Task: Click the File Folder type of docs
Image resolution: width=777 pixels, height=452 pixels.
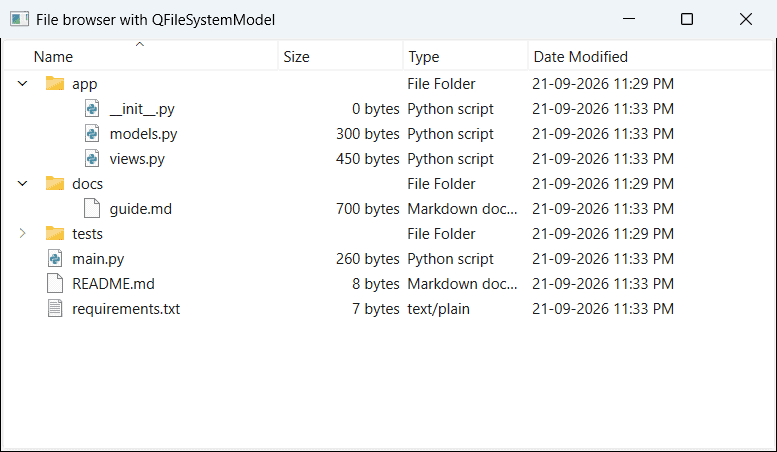Action: pos(441,184)
